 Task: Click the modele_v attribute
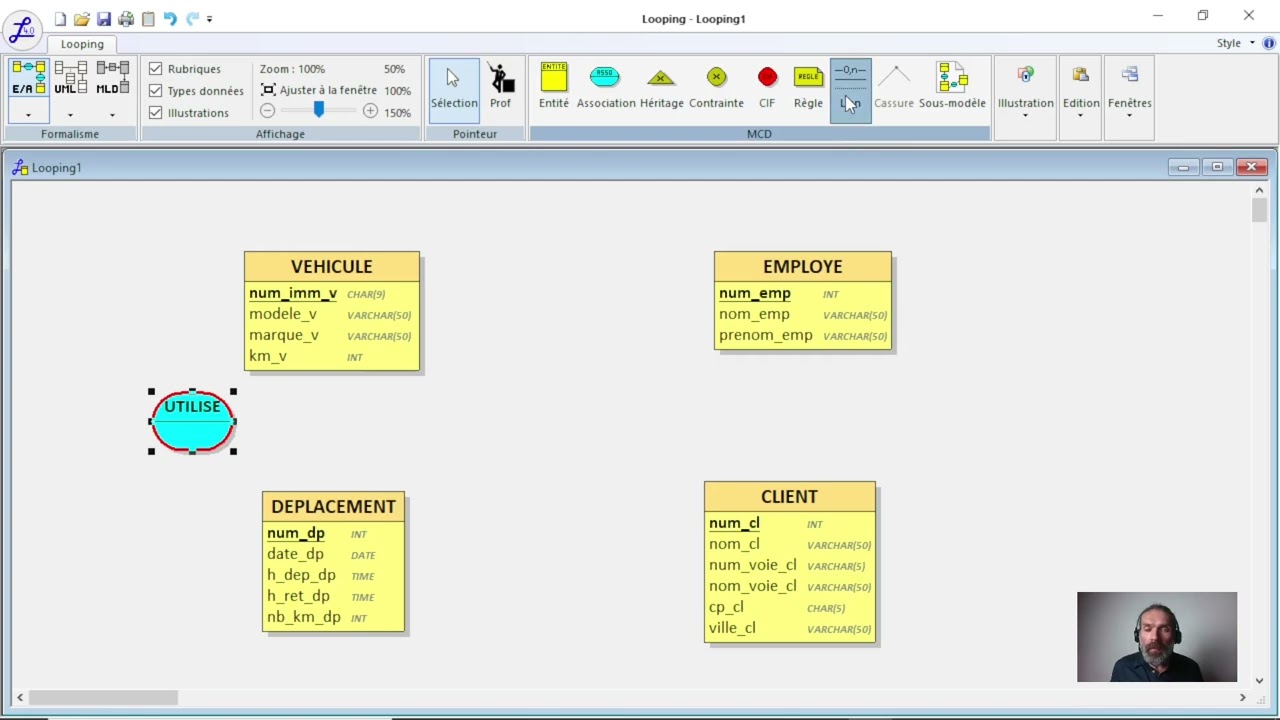click(x=283, y=314)
